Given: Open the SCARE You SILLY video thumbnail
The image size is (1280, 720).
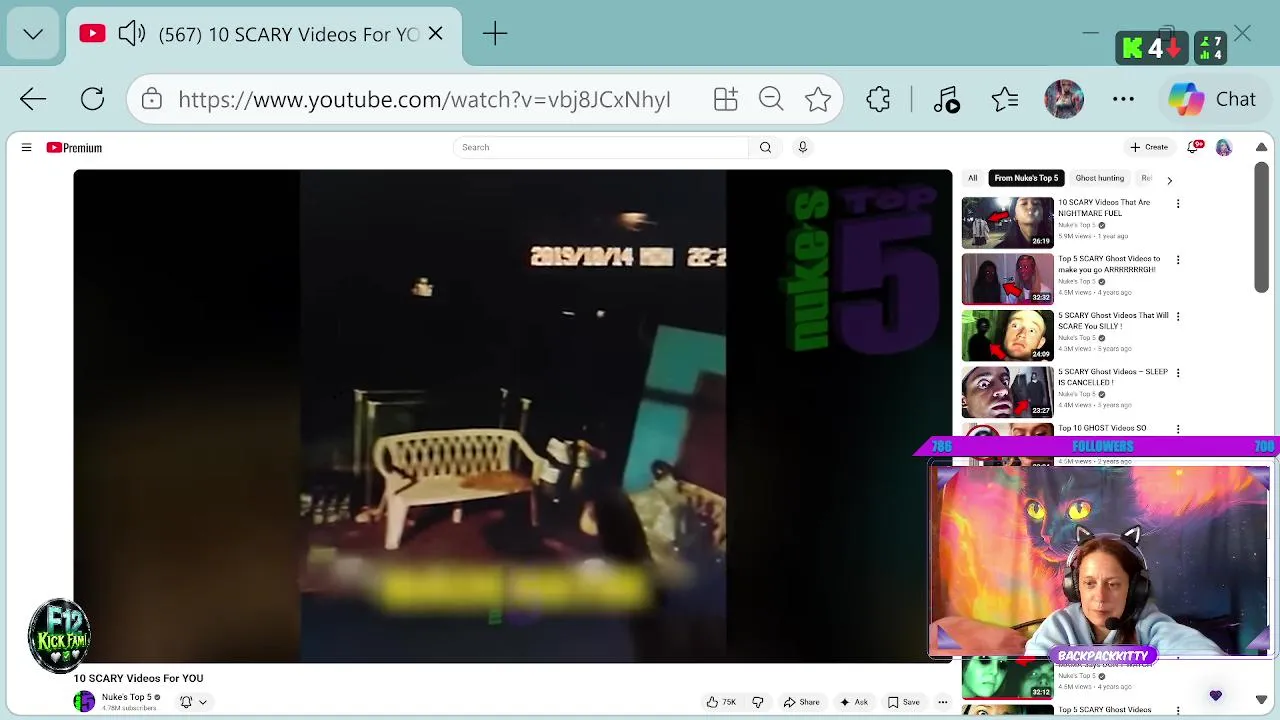Looking at the screenshot, I should (x=1007, y=335).
